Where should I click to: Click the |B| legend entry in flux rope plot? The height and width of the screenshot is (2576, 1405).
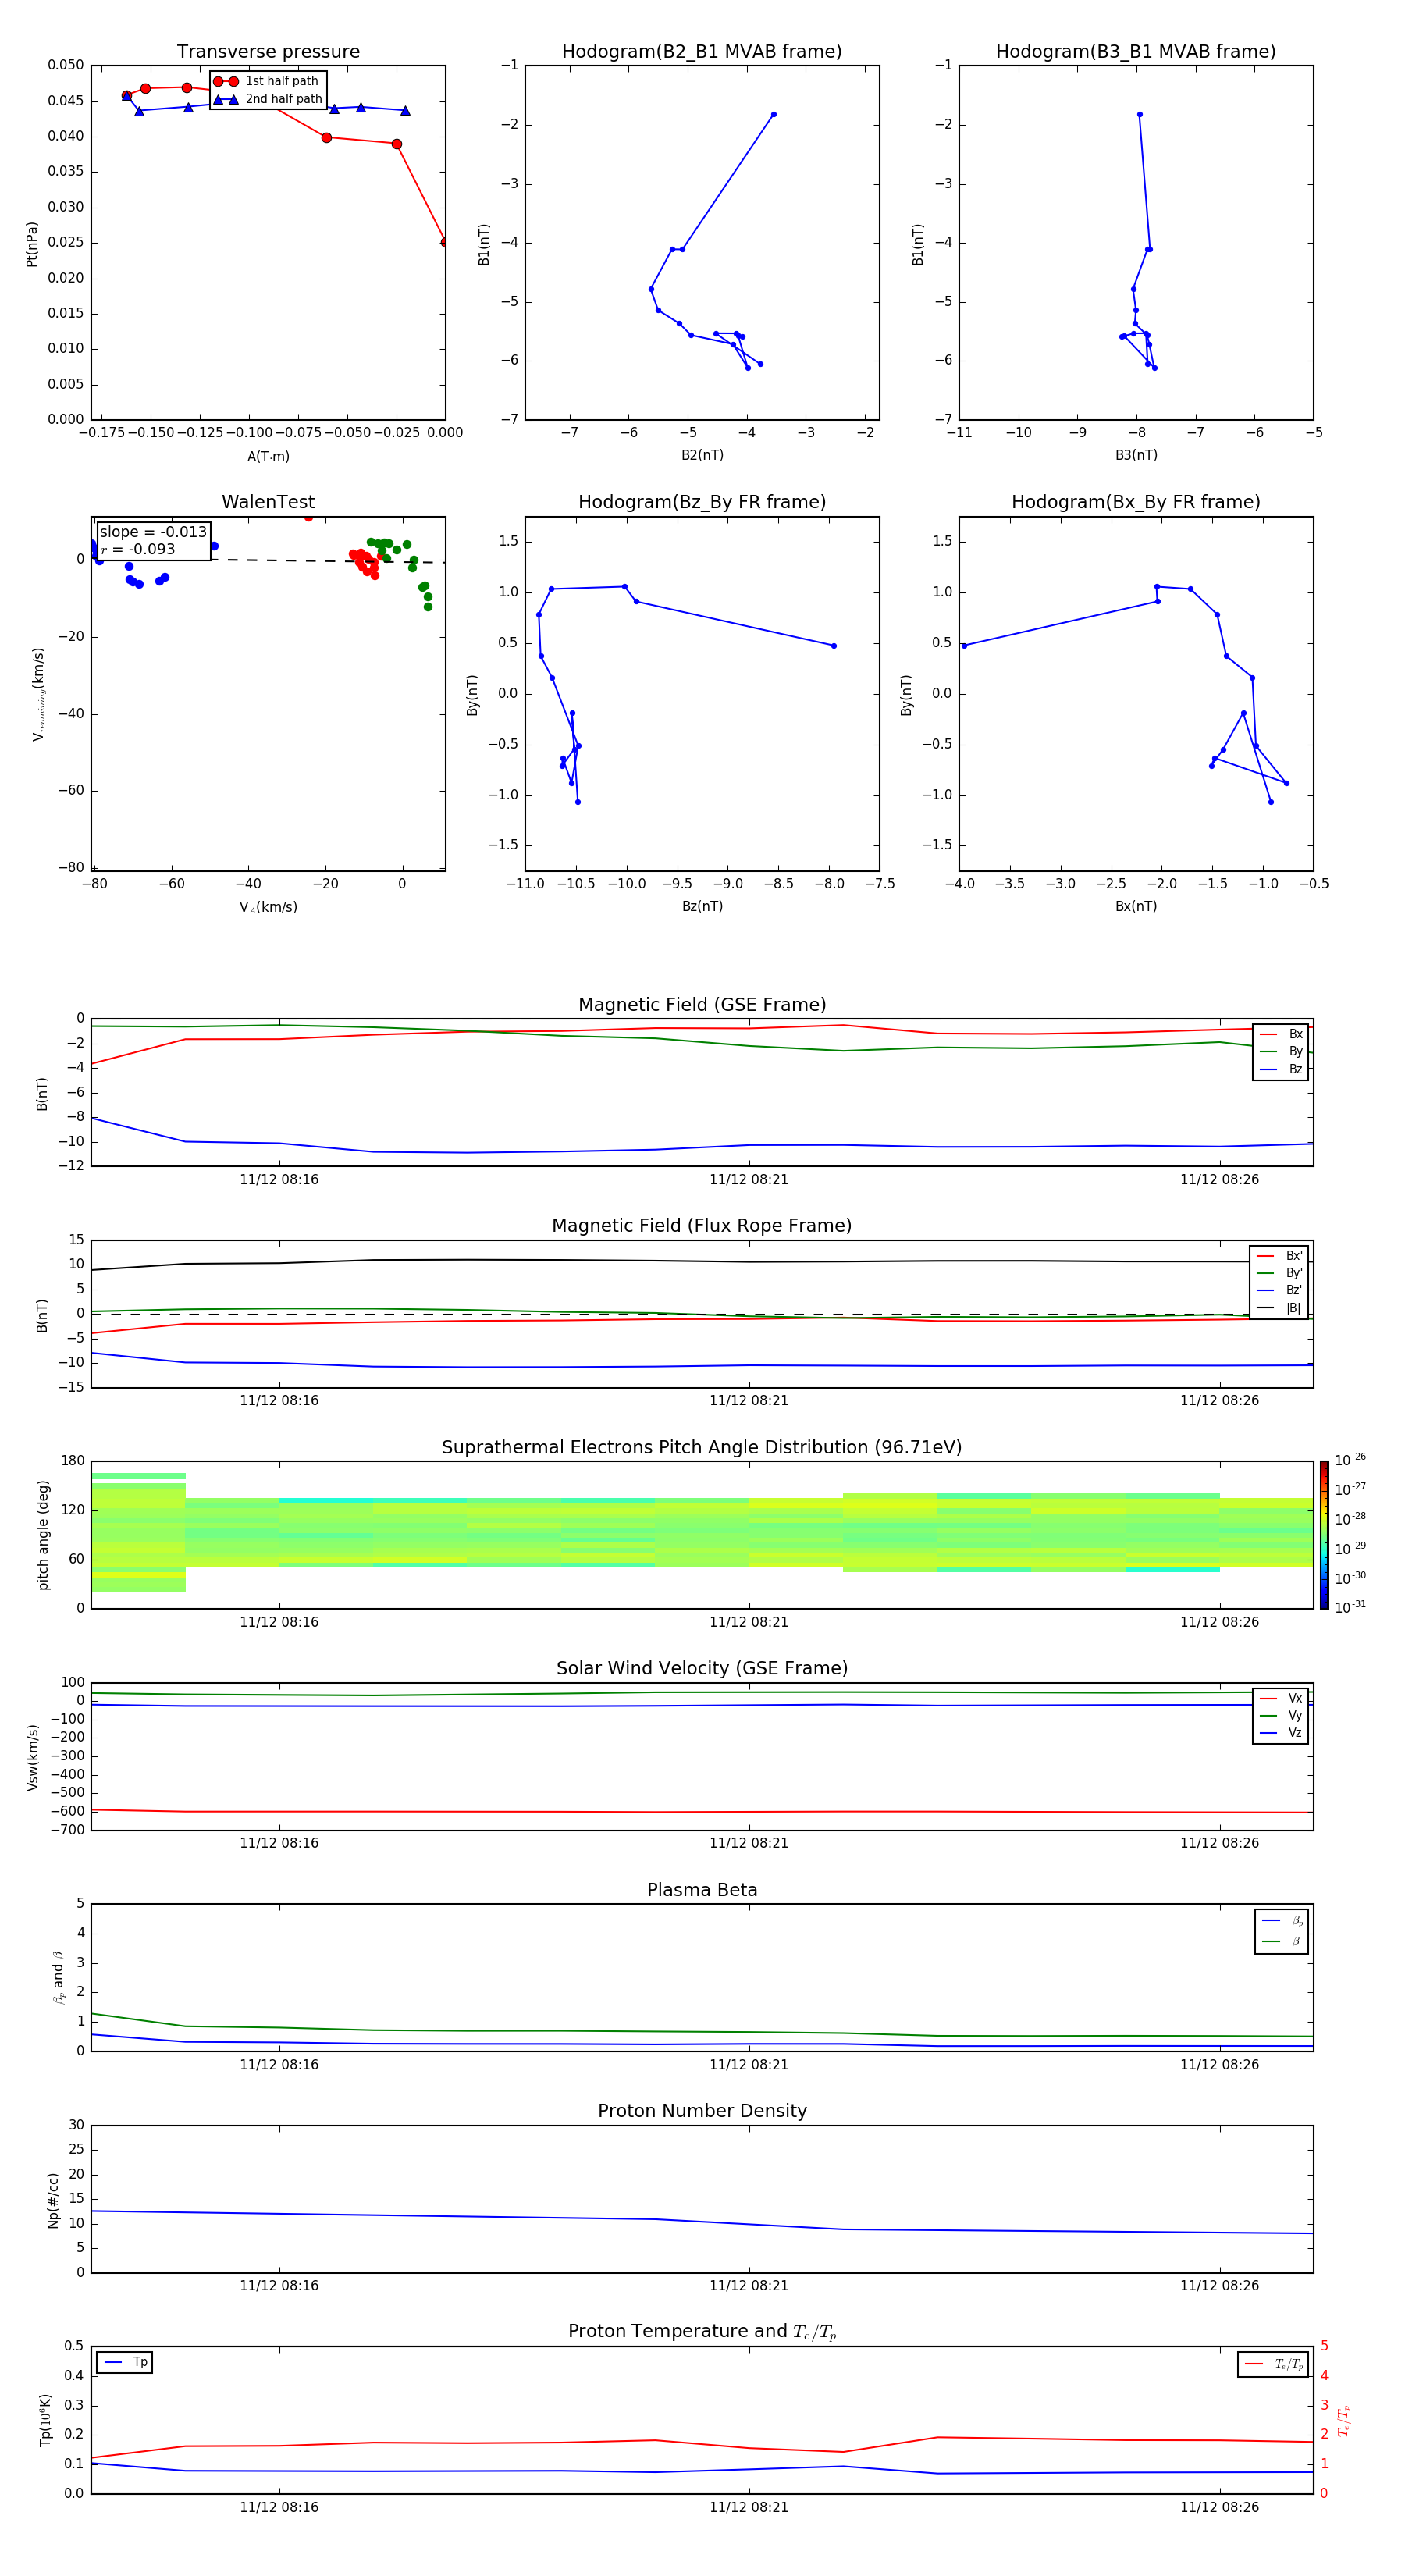[1279, 1308]
